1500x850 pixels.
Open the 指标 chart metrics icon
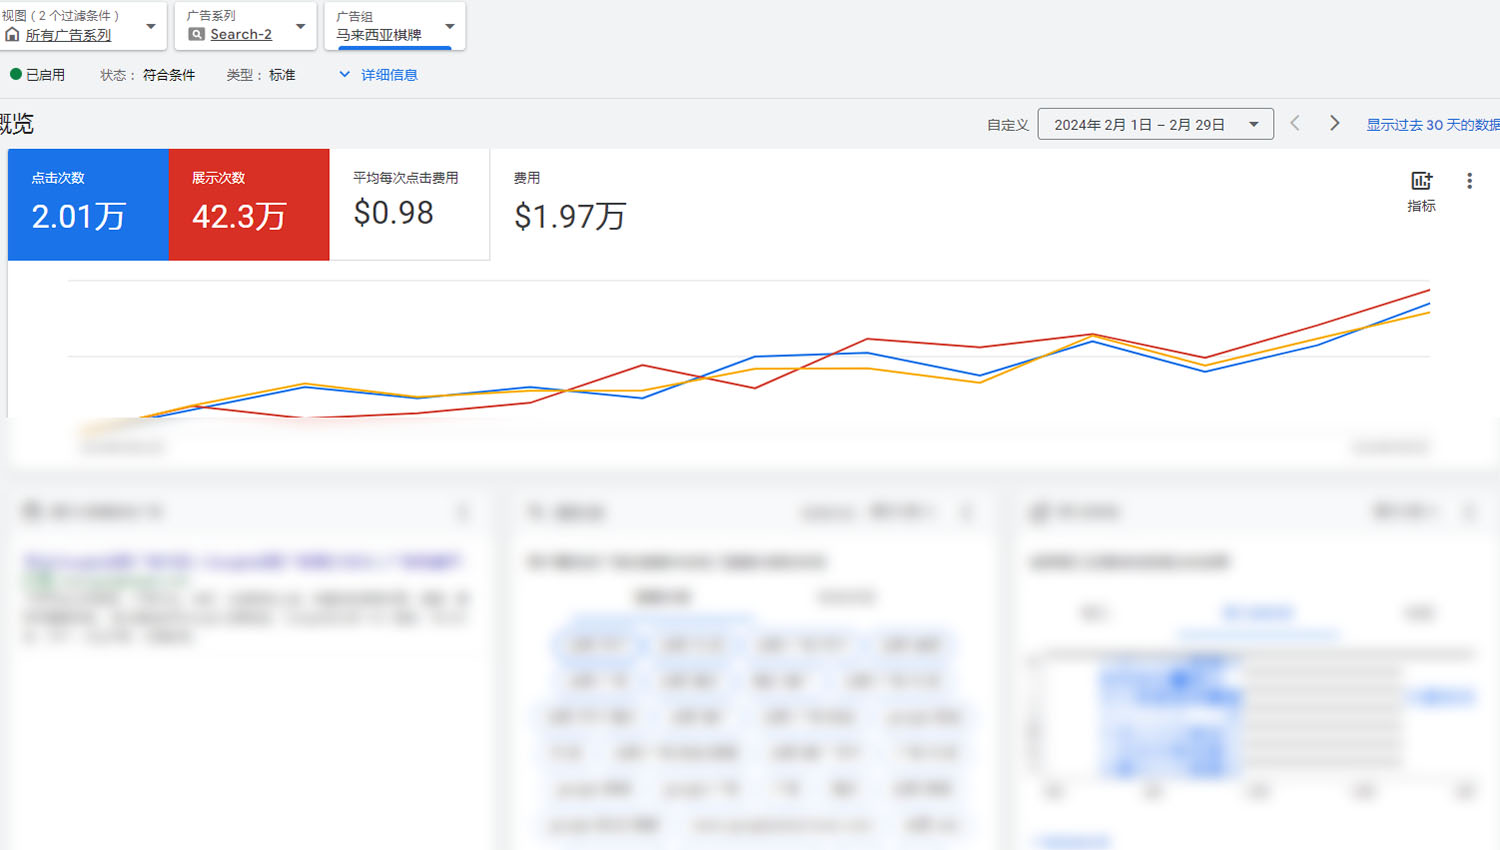[1421, 181]
